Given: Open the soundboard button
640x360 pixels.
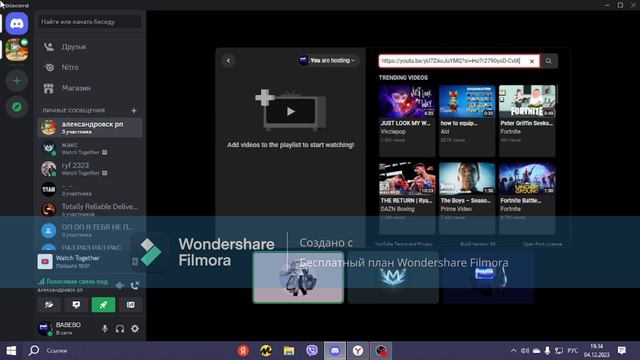Looking at the screenshot, I should point(131,304).
